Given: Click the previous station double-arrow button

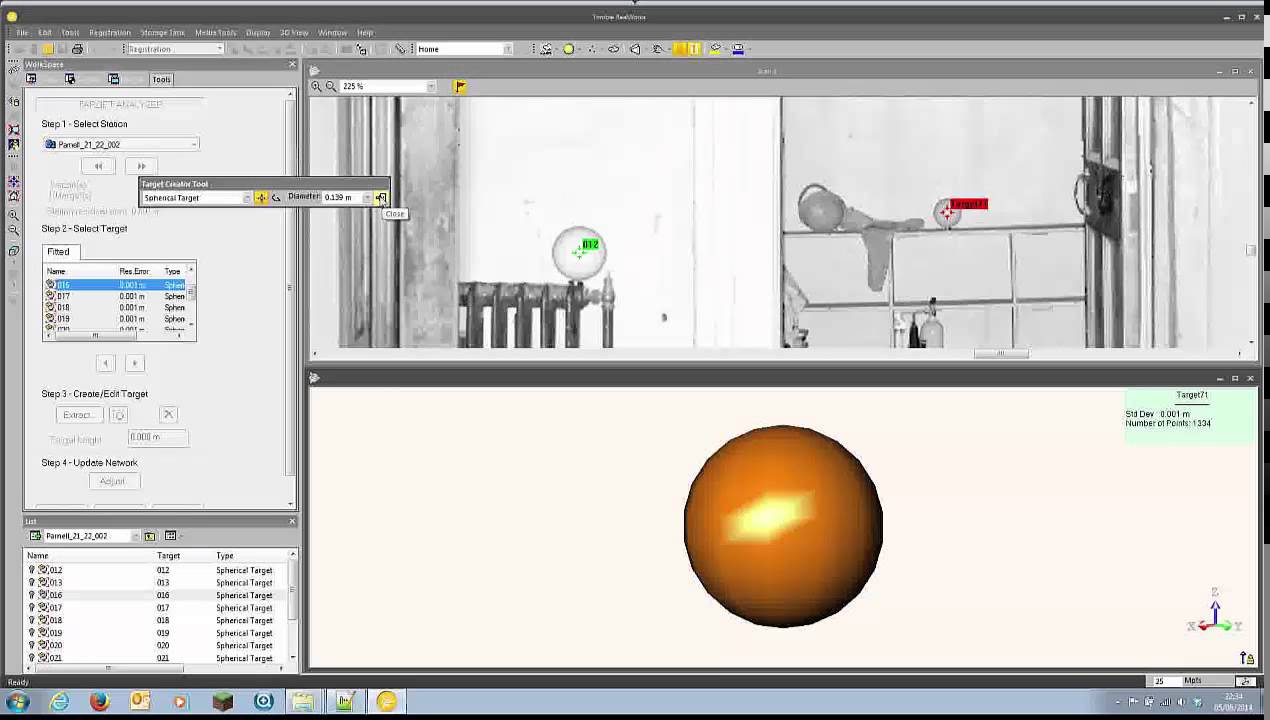Looking at the screenshot, I should [98, 166].
